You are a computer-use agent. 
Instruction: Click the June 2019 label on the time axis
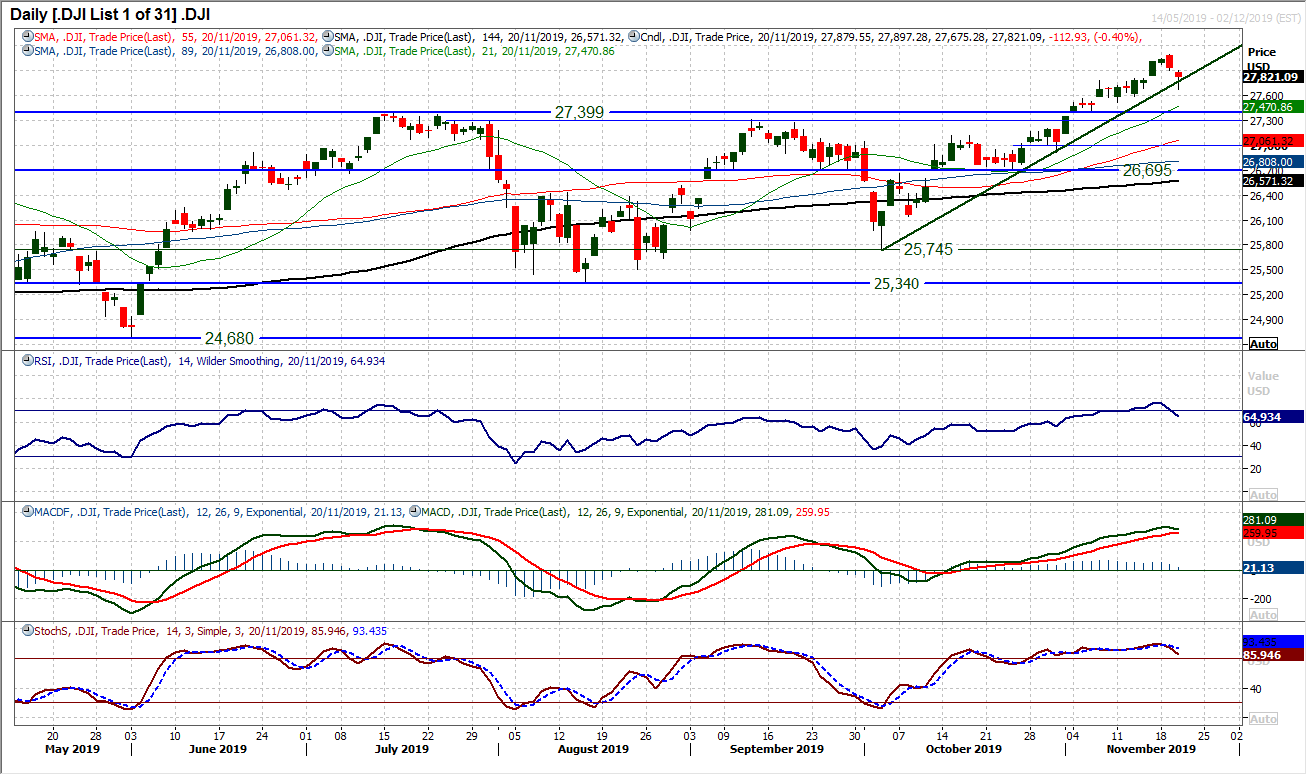[x=217, y=749]
